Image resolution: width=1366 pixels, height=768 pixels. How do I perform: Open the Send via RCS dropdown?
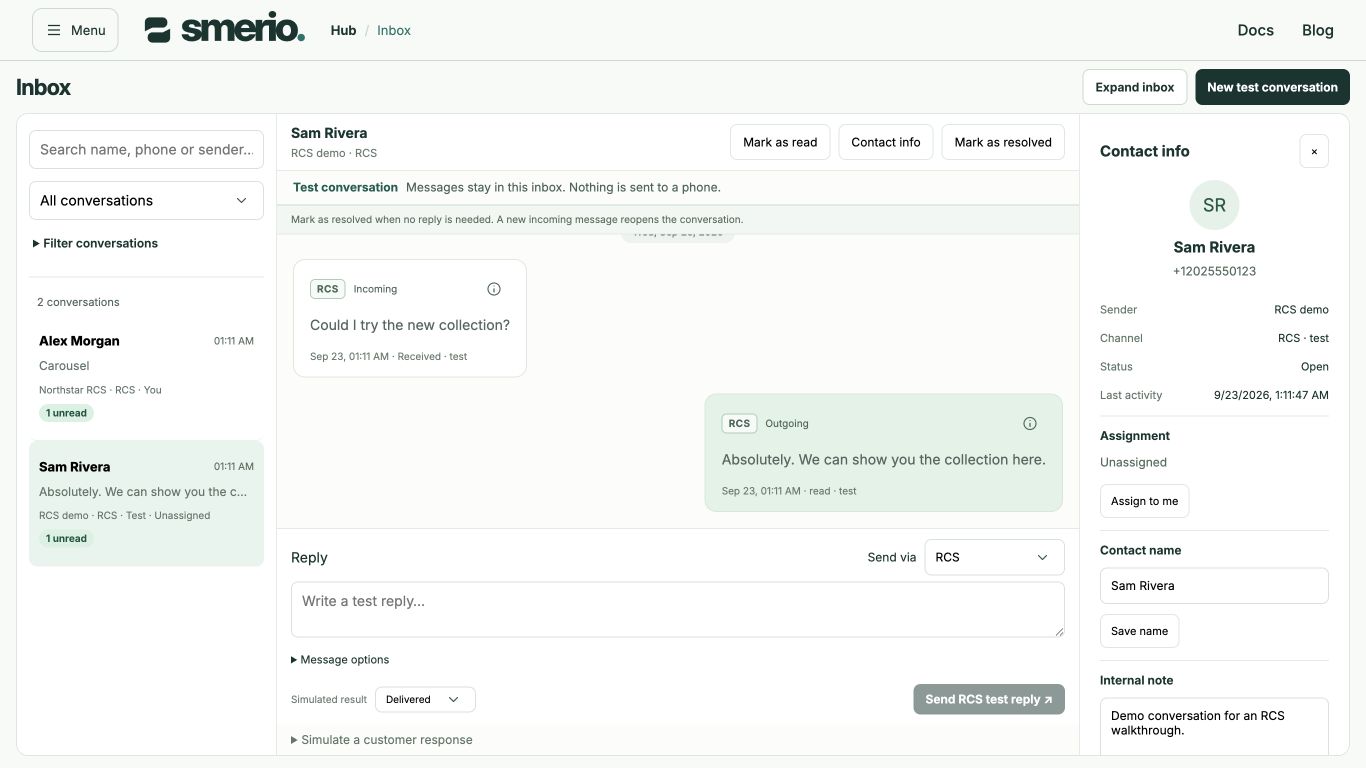coord(994,557)
